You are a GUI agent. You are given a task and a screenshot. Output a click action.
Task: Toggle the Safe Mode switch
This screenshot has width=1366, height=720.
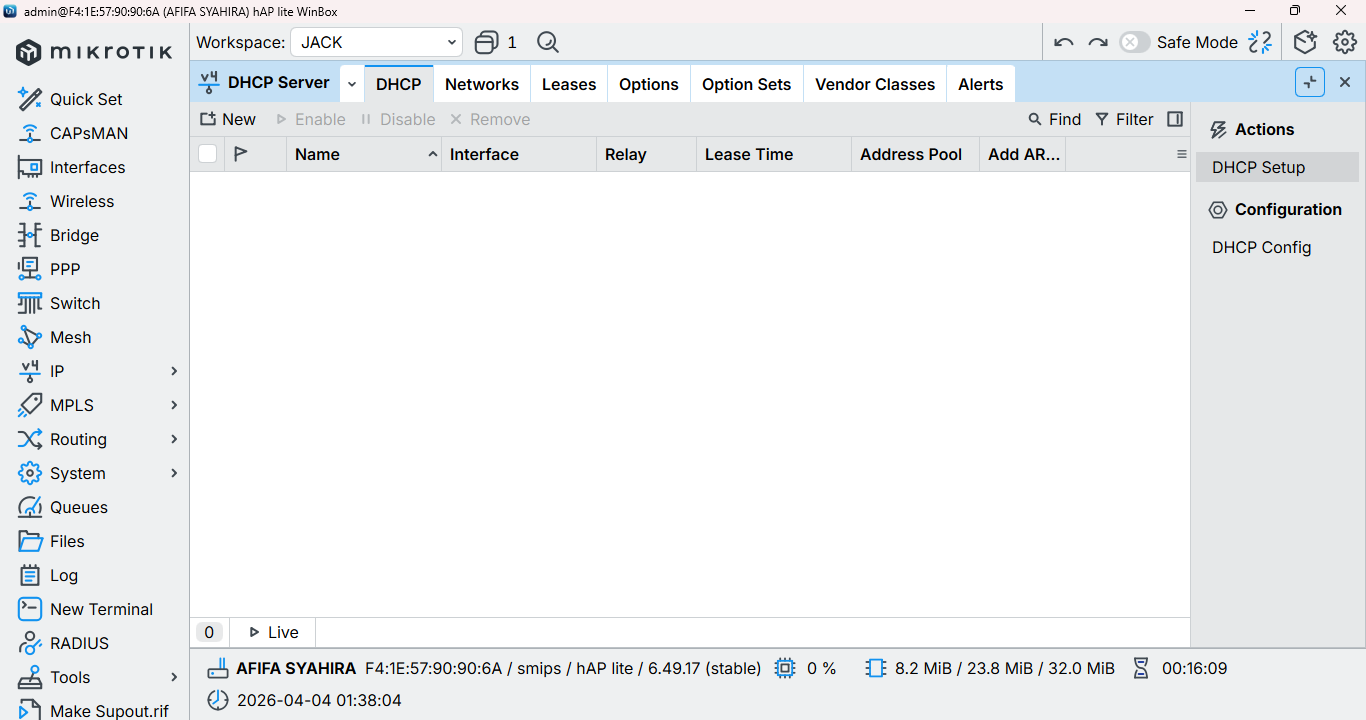pyautogui.click(x=1134, y=42)
